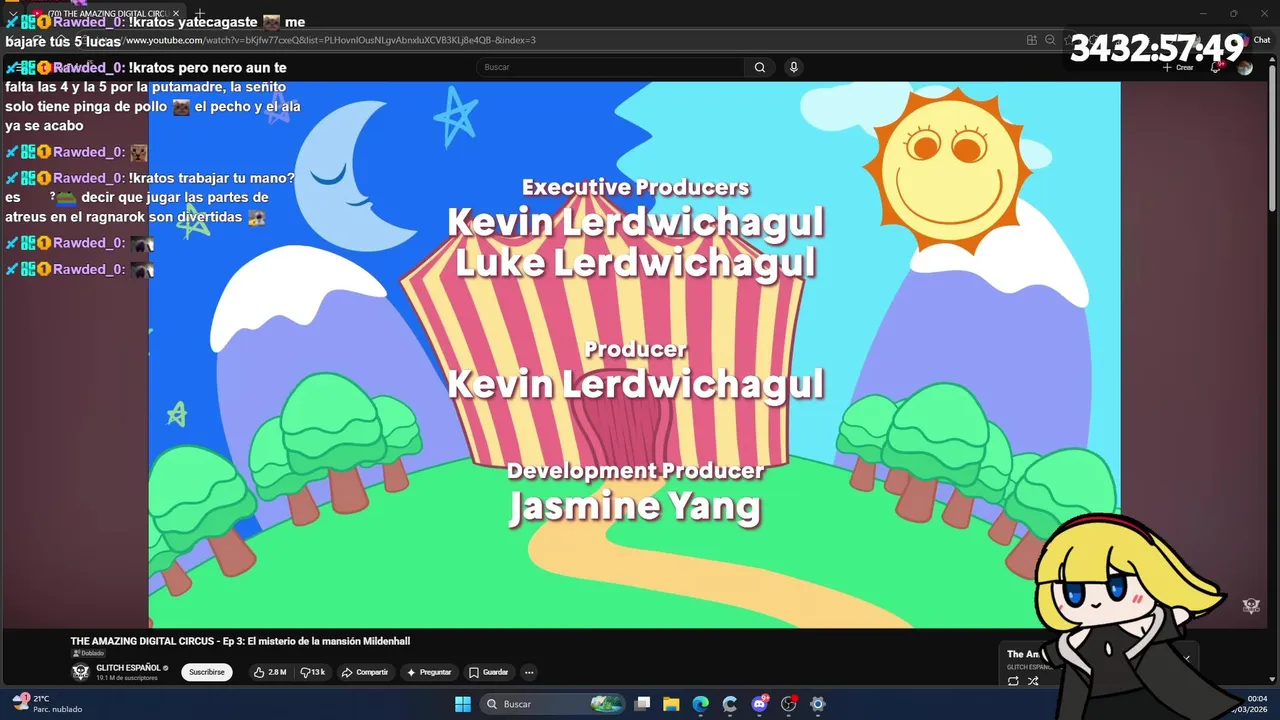Open the YouTube account avatar menu
The image size is (1280, 720).
[1245, 67]
